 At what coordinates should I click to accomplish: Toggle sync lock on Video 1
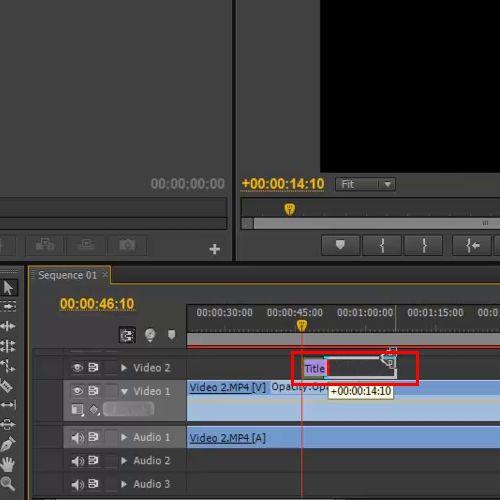coord(93,390)
